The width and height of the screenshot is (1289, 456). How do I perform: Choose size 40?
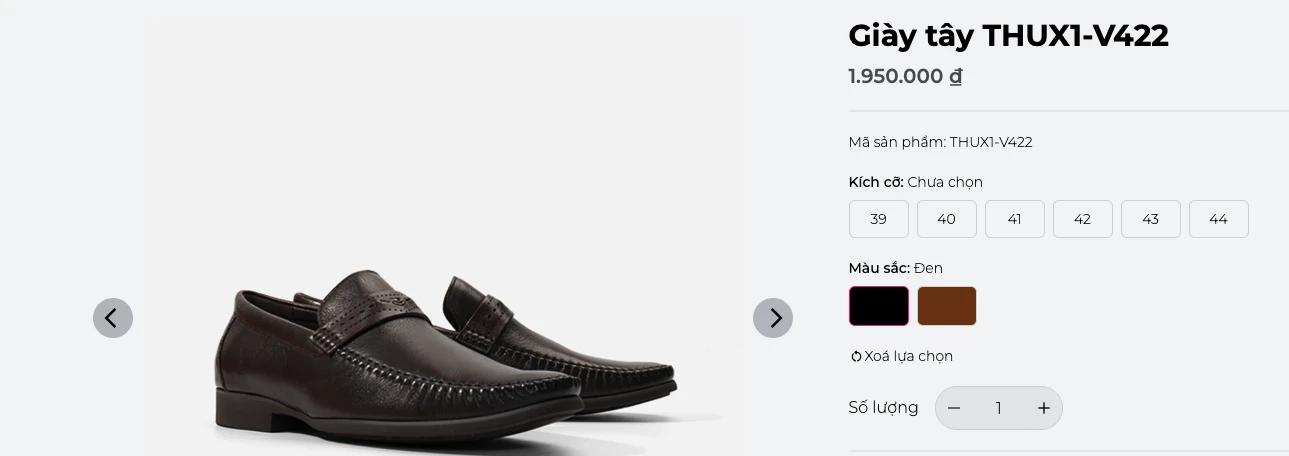point(946,219)
